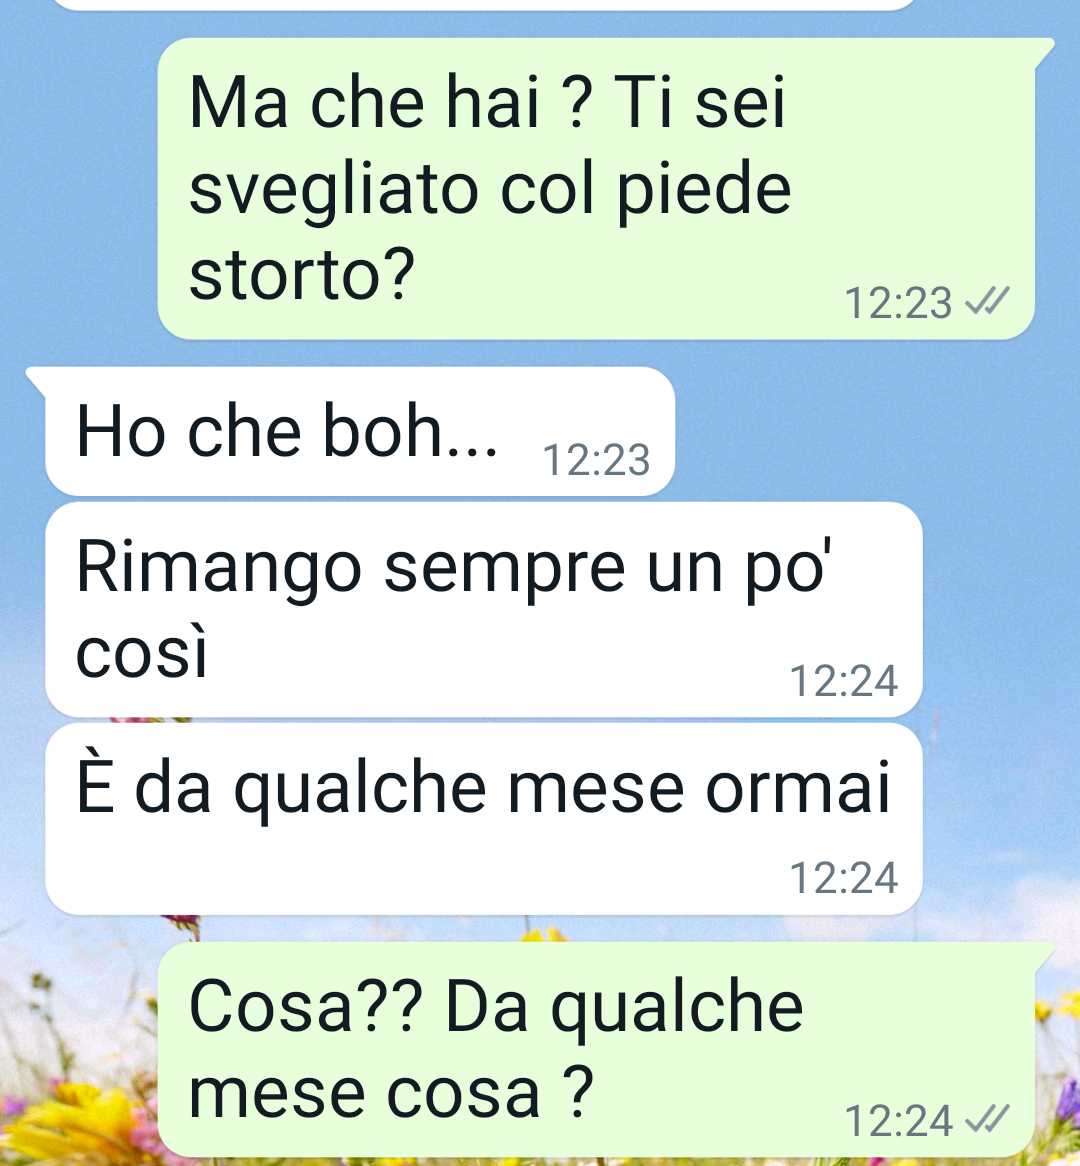Tap the 12:24 timestamp of 'mese cosa ?' message
This screenshot has height=1166, width=1080.
click(x=898, y=1121)
